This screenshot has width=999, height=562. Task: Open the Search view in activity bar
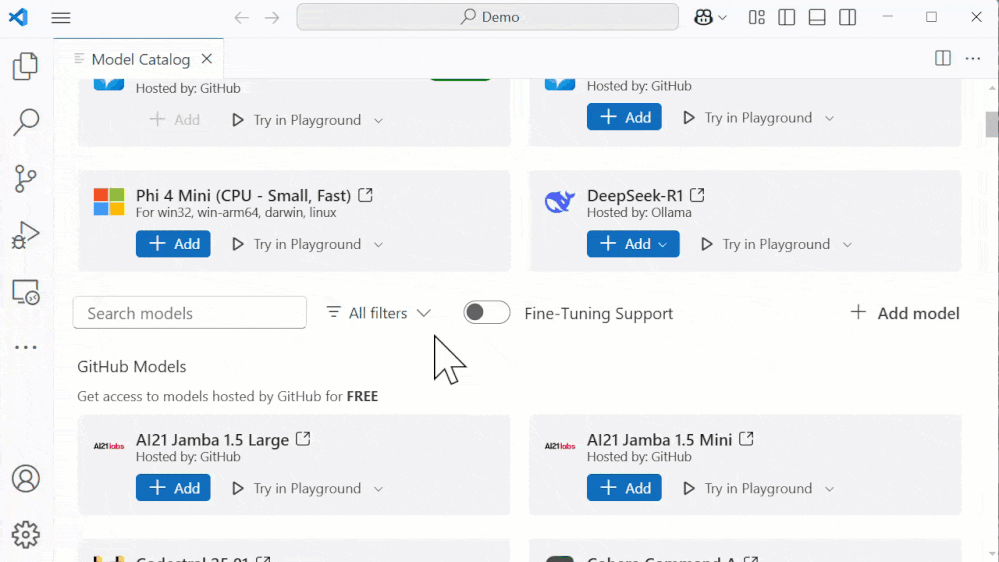tap(25, 122)
